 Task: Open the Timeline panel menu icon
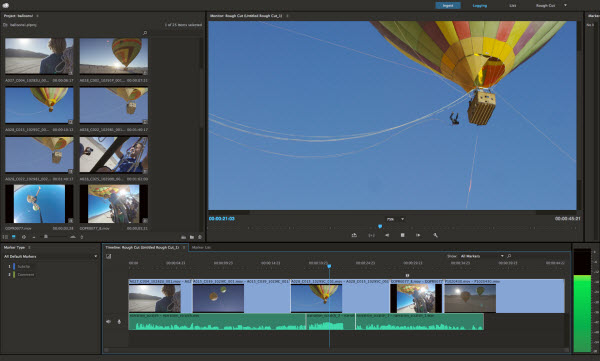click(x=184, y=248)
